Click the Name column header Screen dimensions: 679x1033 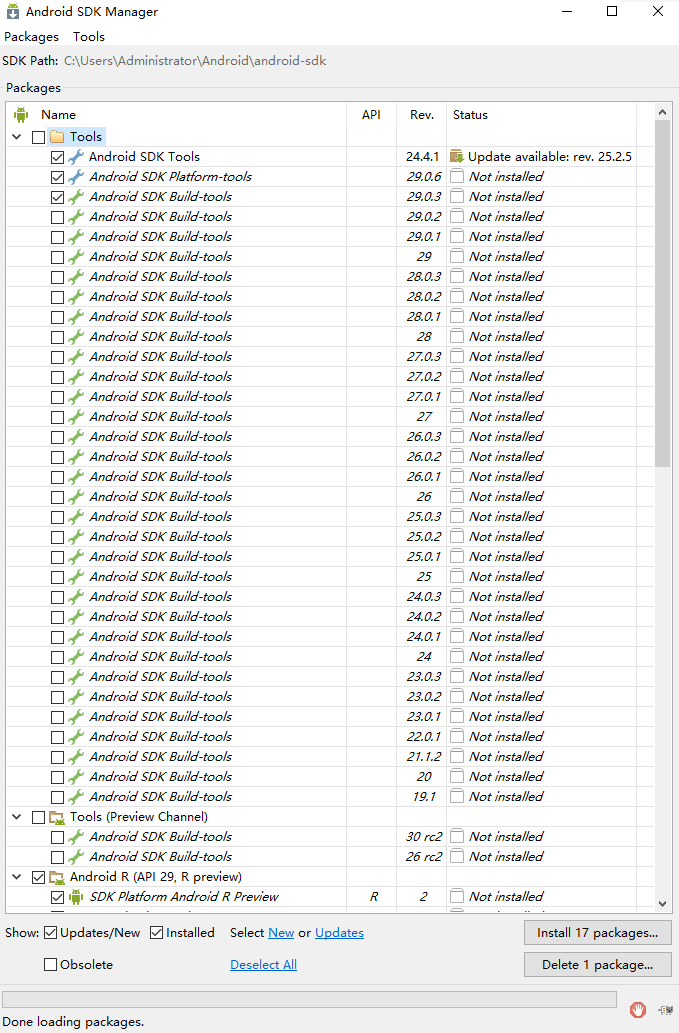pyautogui.click(x=58, y=115)
